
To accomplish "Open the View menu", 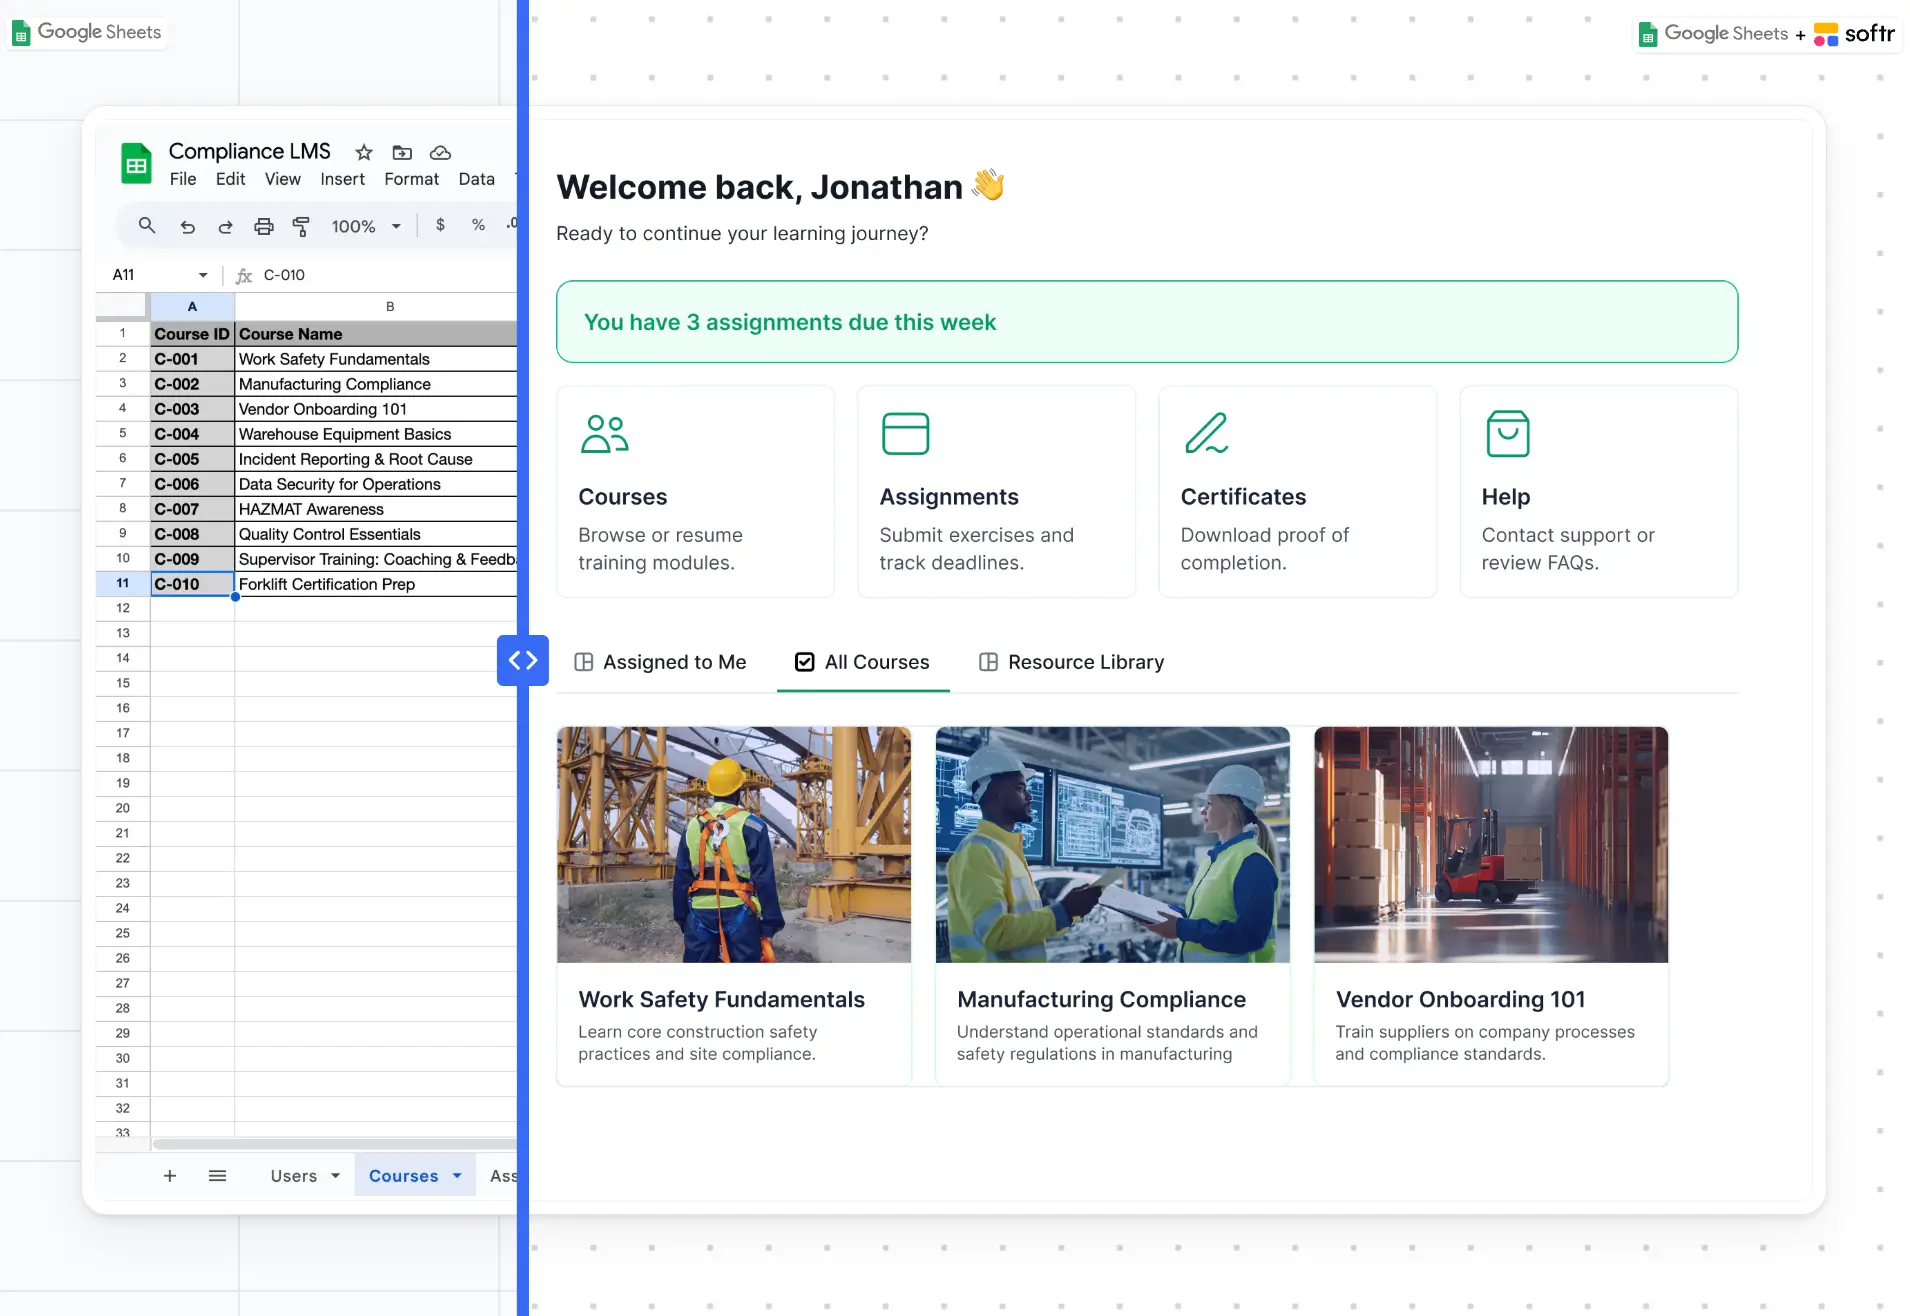I will coord(283,179).
